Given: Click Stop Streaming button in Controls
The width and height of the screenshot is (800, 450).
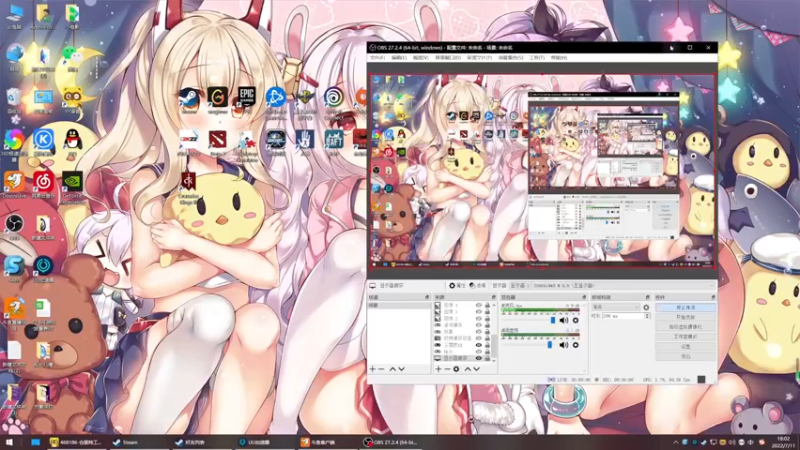Looking at the screenshot, I should coord(685,308).
